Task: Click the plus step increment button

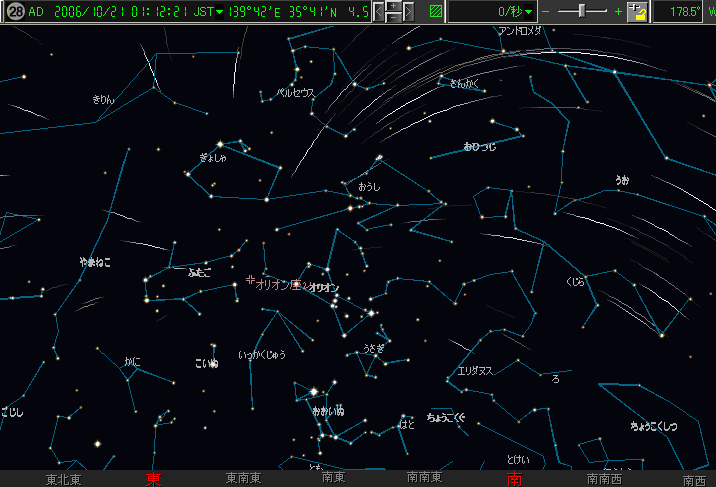Action: pos(394,6)
